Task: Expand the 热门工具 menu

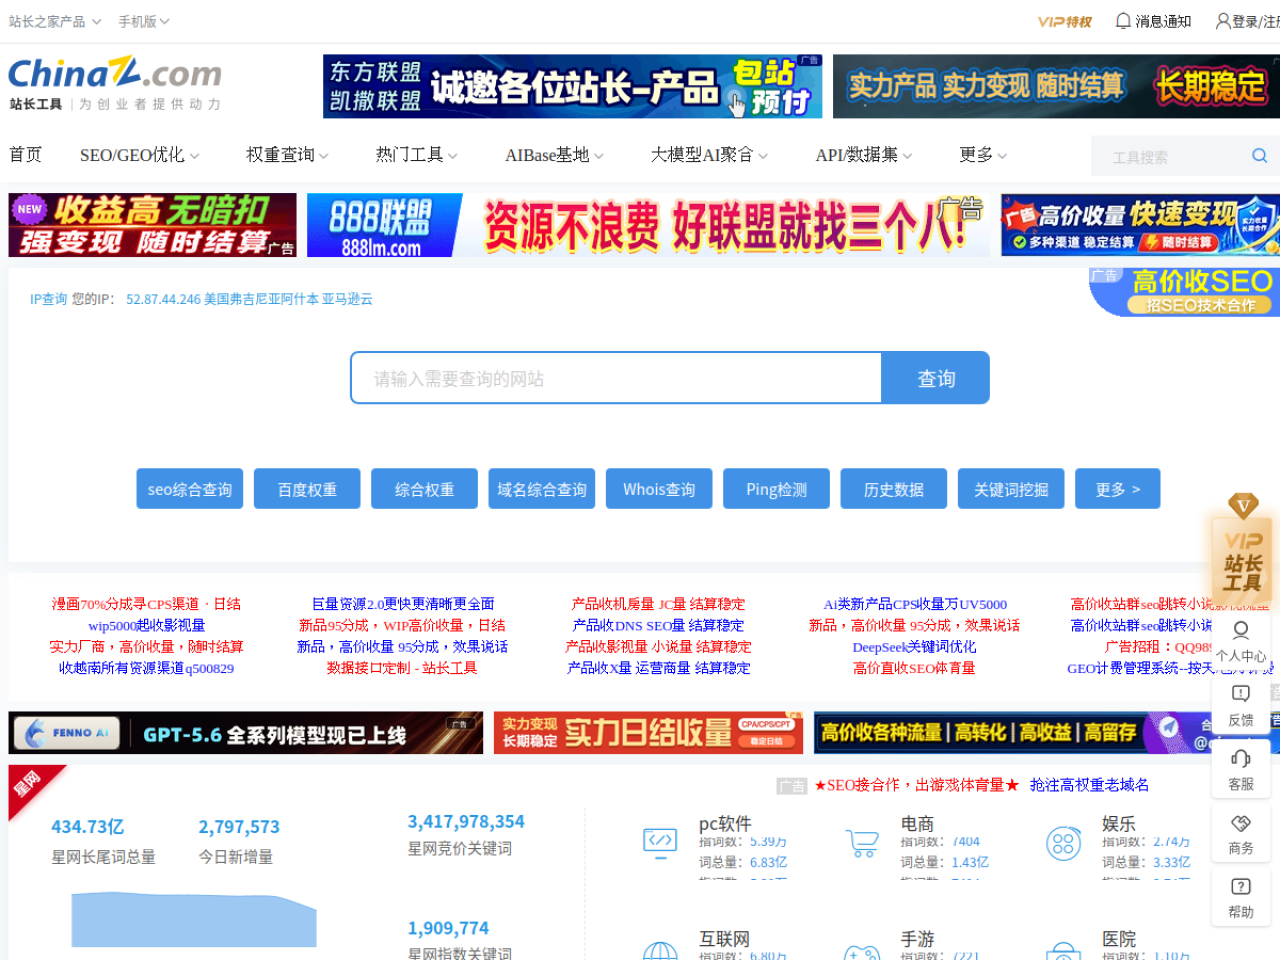Action: [x=417, y=155]
